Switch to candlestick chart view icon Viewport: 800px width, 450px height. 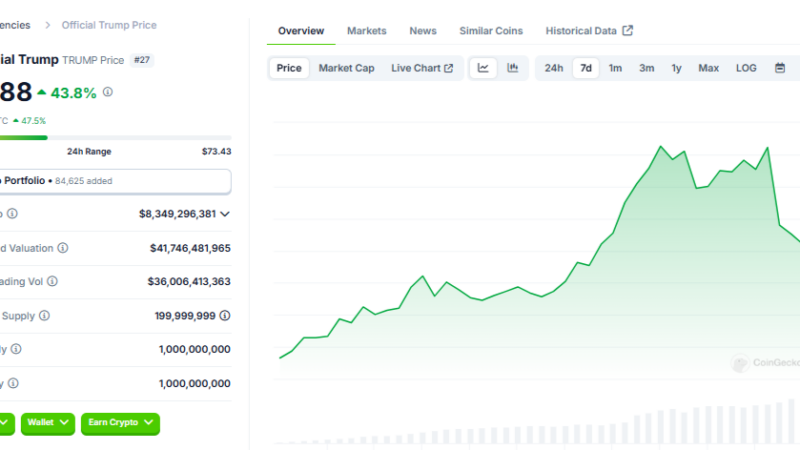pos(512,68)
